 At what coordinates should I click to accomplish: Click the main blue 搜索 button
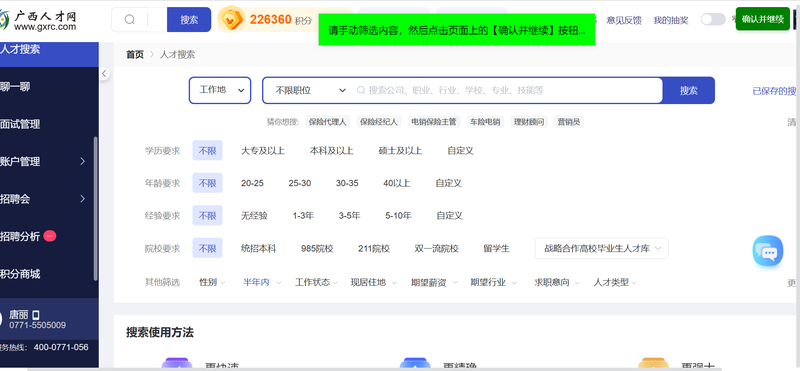pyautogui.click(x=688, y=90)
